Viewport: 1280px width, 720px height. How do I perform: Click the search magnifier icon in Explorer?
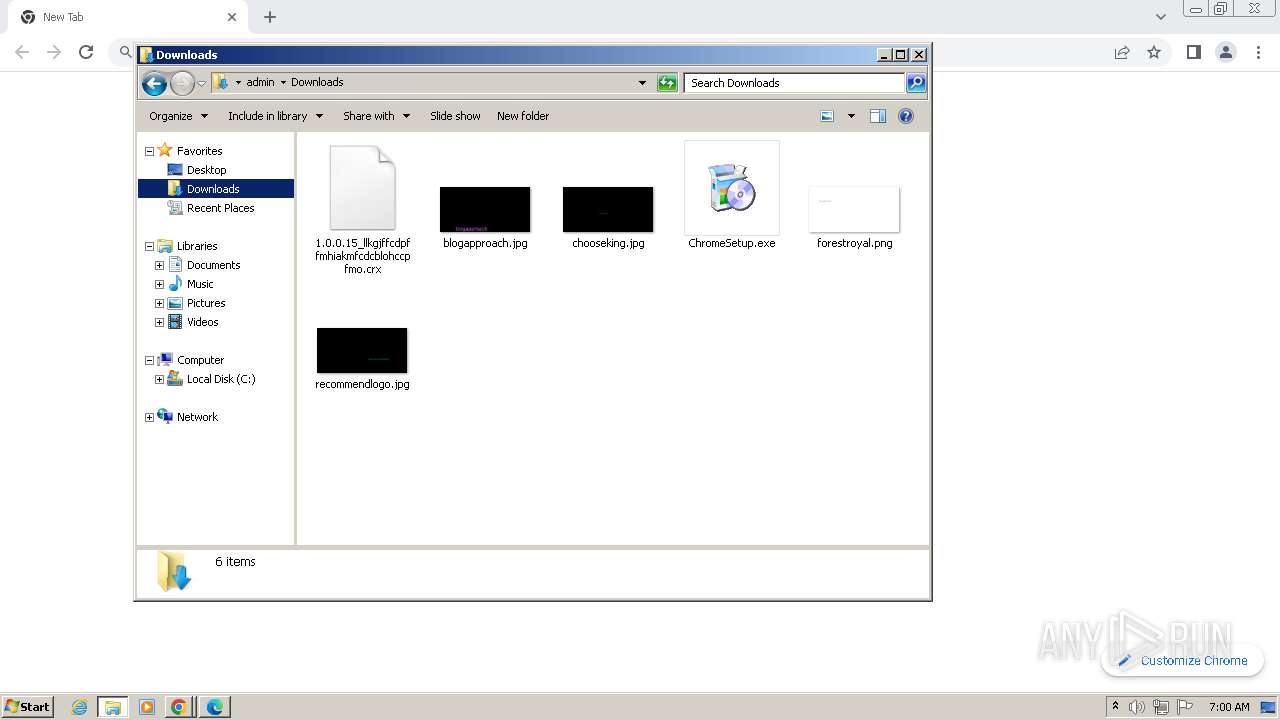[x=916, y=83]
